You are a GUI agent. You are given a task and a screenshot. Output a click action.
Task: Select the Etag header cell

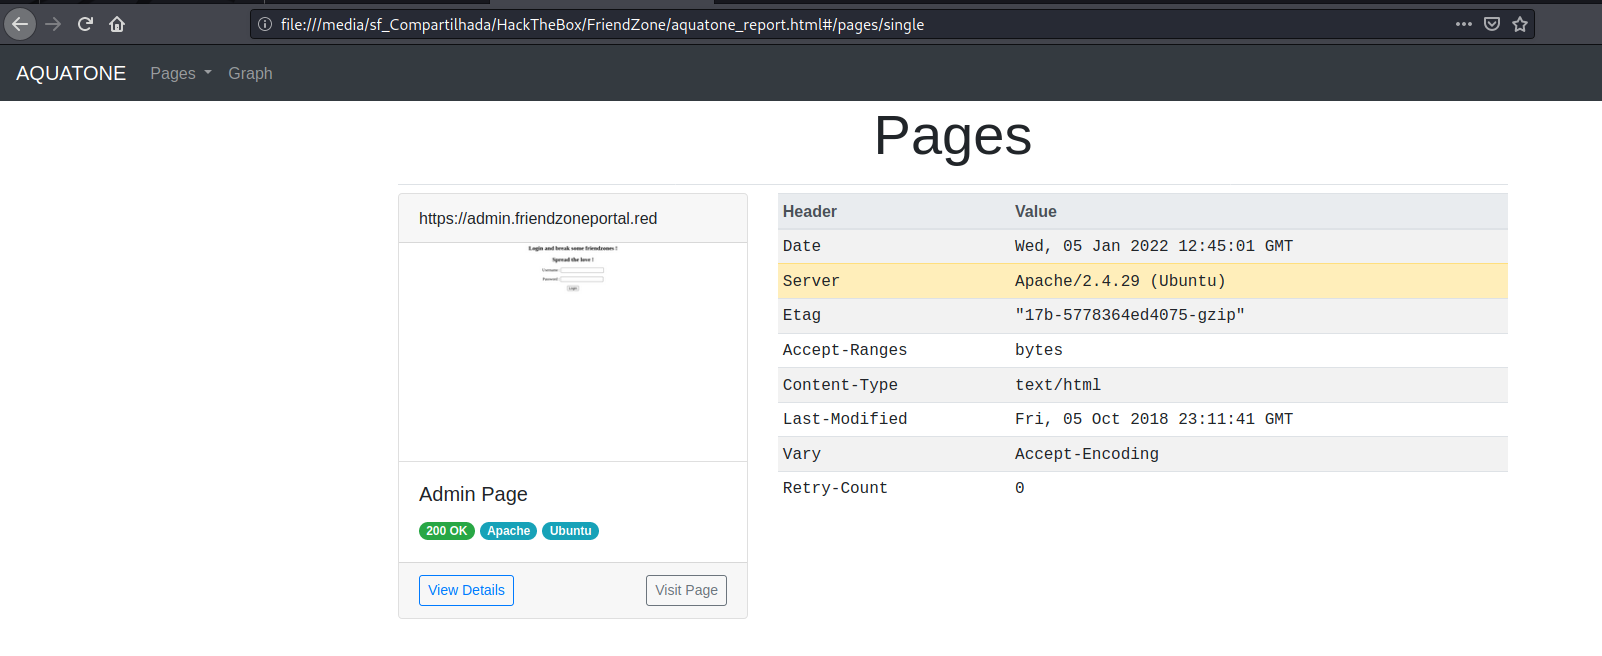[895, 315]
